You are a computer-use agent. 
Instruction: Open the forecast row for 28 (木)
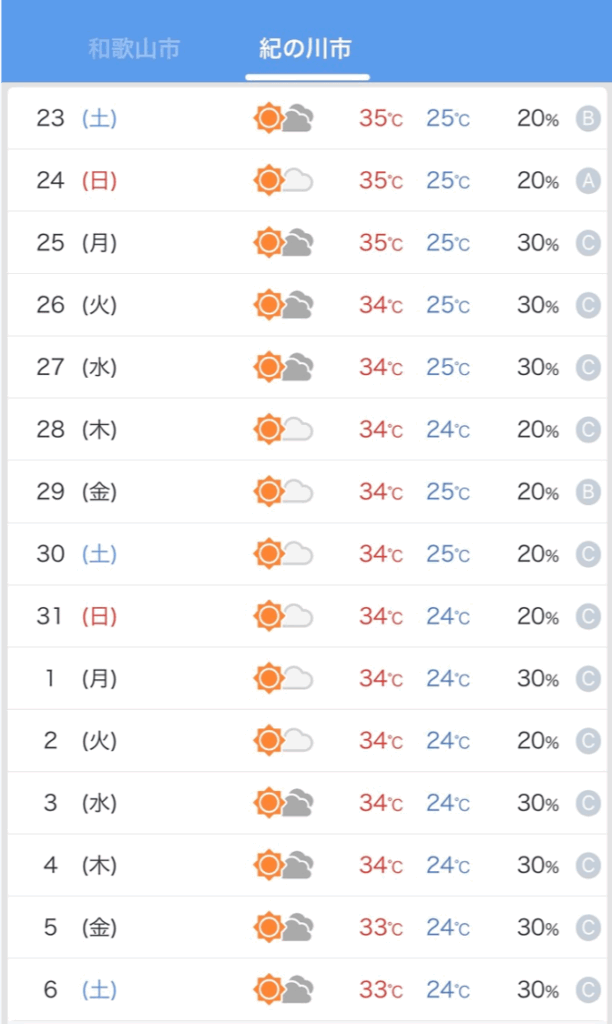click(x=307, y=429)
